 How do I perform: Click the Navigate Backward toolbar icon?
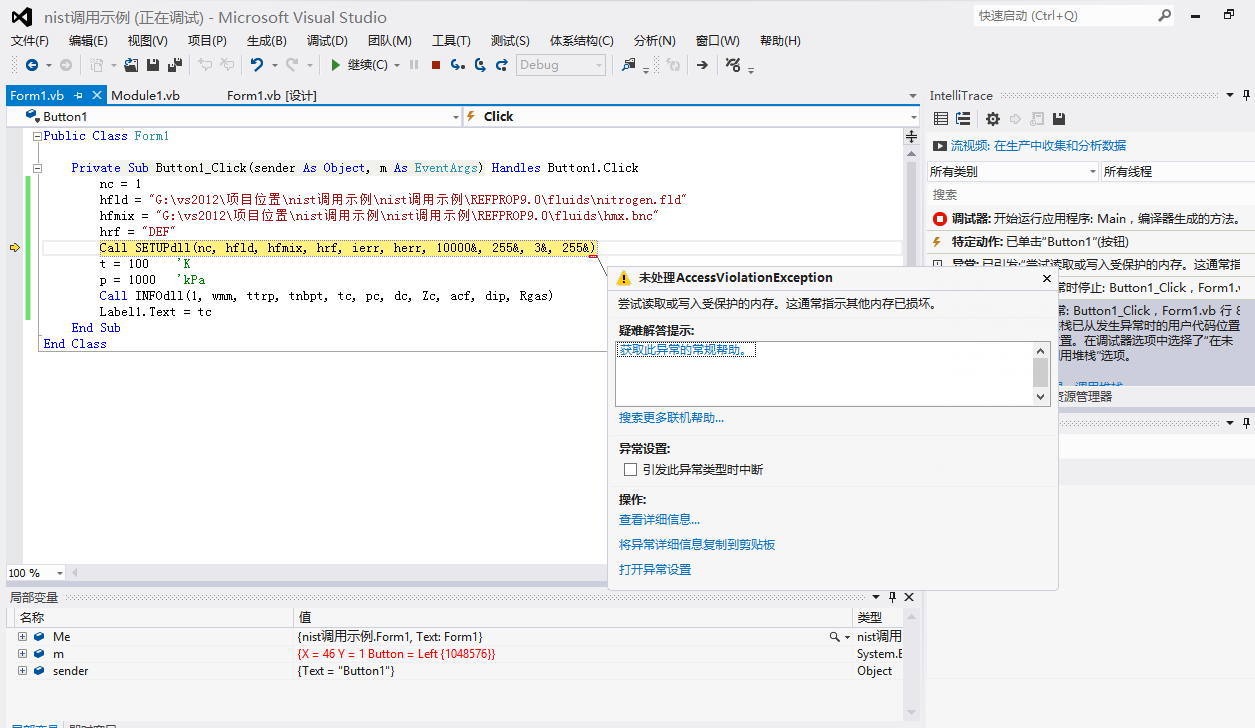pos(32,65)
